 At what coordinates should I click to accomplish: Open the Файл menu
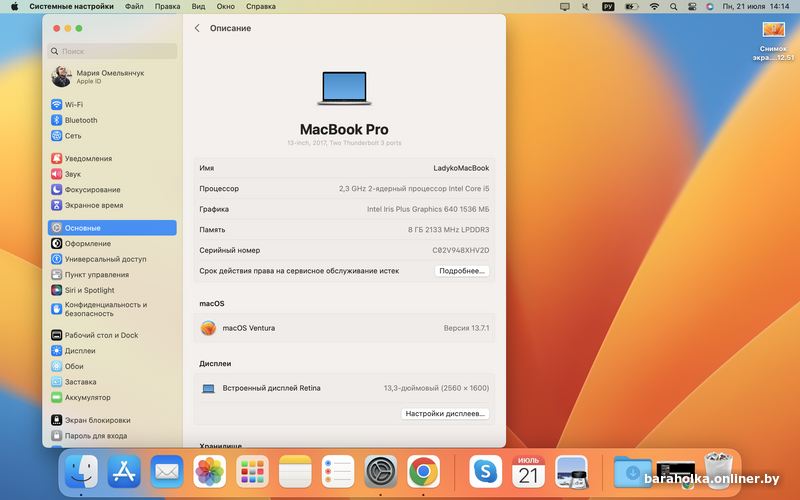pyautogui.click(x=134, y=7)
